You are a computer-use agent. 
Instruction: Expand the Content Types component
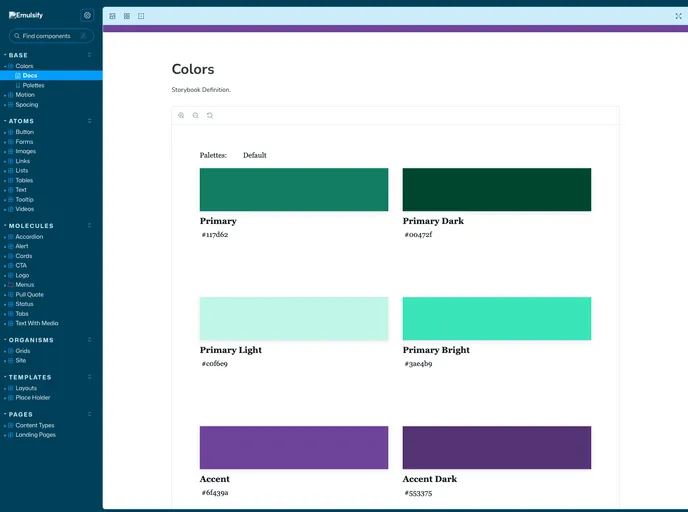click(35, 426)
